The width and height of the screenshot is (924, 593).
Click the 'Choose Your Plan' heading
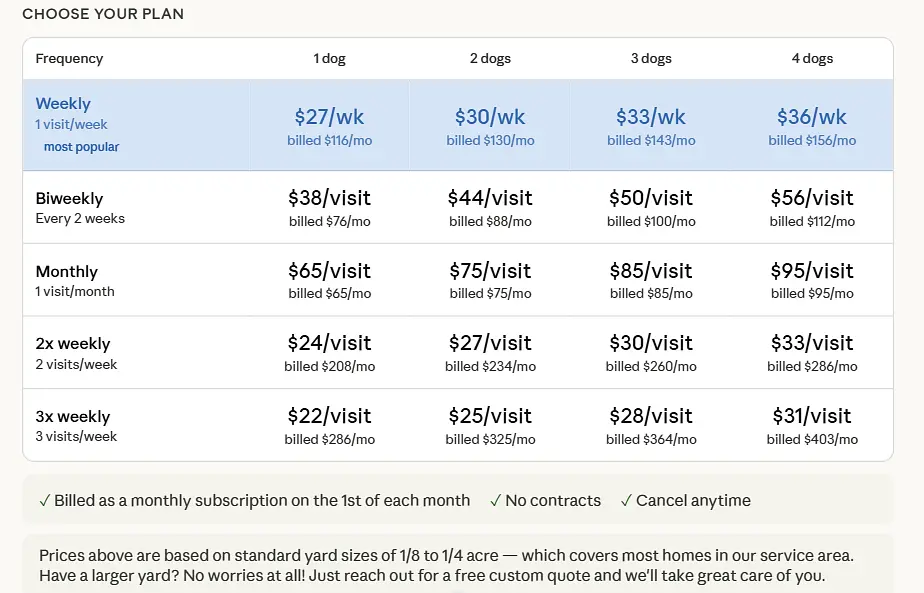click(x=103, y=14)
